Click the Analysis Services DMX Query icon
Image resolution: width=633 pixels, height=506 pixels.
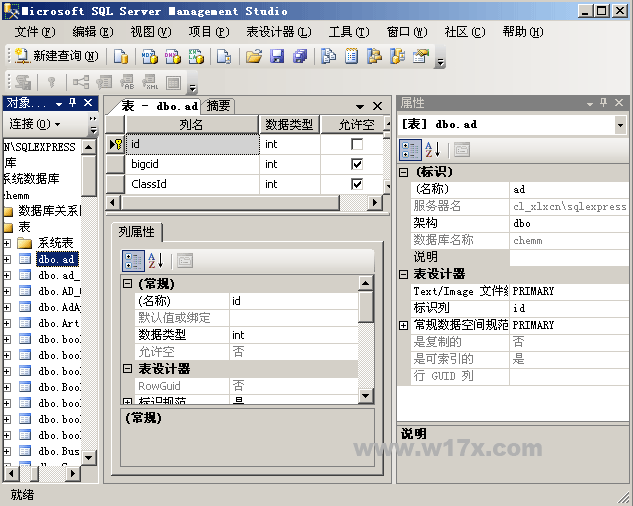(x=173, y=56)
